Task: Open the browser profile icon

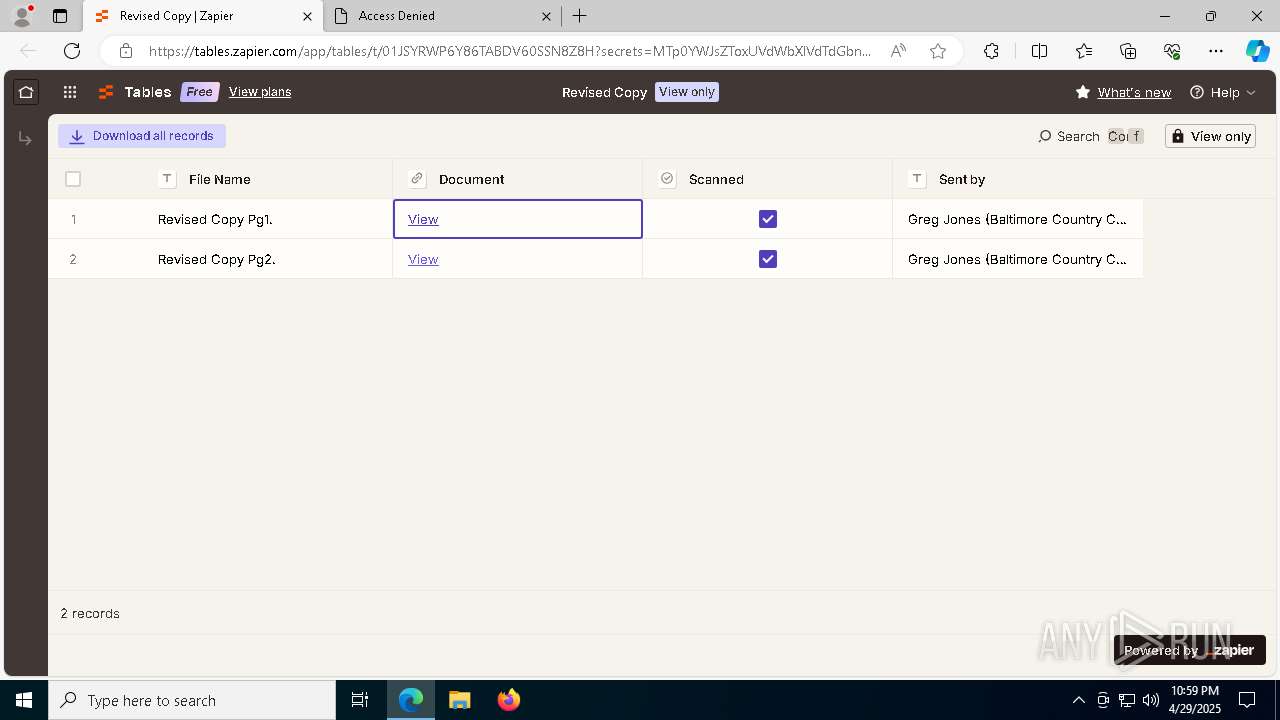Action: [21, 16]
